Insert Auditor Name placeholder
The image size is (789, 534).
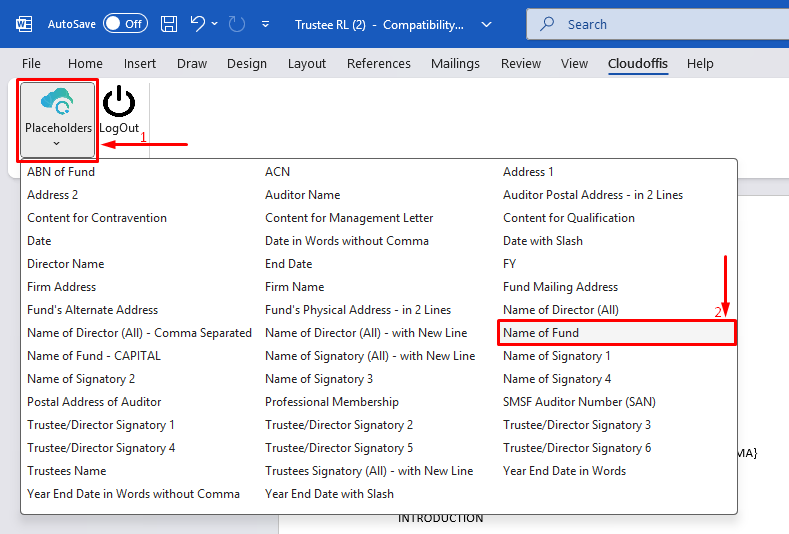pos(302,195)
